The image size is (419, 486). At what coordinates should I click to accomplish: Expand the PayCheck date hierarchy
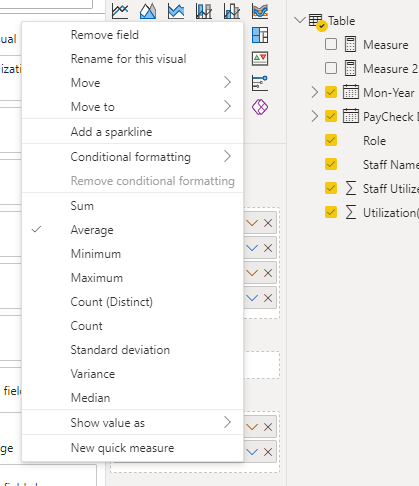coord(314,116)
